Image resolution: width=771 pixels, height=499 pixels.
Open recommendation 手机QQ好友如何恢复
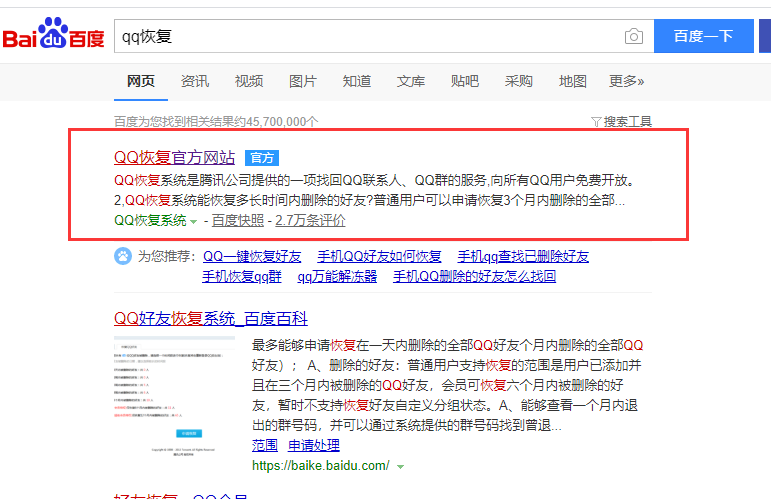coord(379,256)
